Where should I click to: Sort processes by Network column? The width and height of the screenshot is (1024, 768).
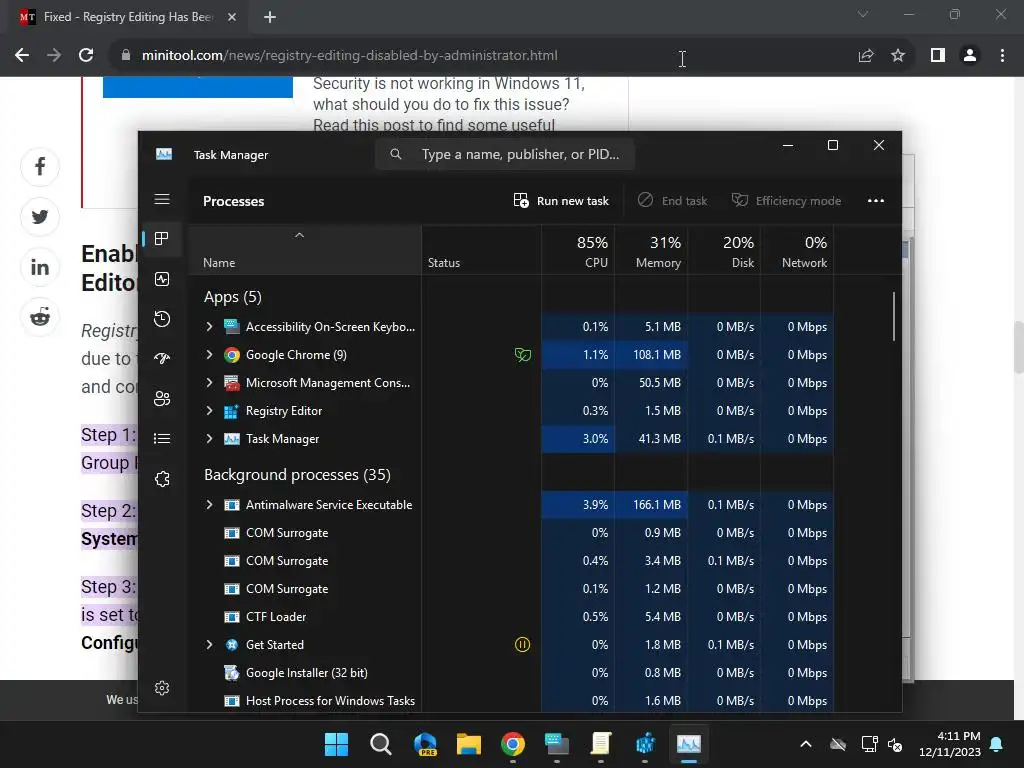coord(797,251)
